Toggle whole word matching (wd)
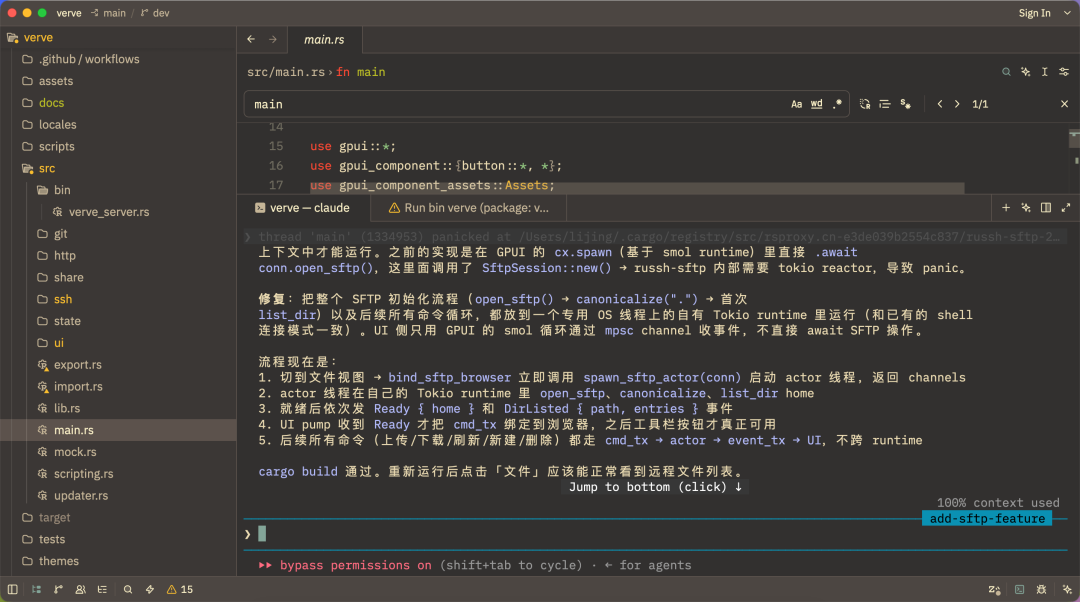Screen dimensions: 1080x602 pos(816,104)
